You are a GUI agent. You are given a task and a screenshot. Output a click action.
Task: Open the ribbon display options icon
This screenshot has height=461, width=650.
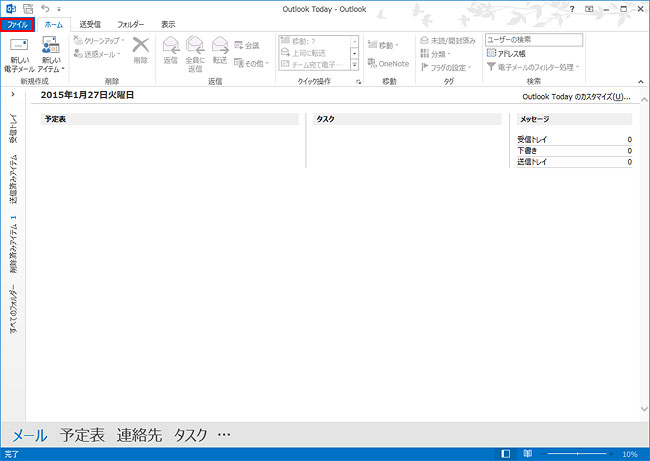pos(589,9)
